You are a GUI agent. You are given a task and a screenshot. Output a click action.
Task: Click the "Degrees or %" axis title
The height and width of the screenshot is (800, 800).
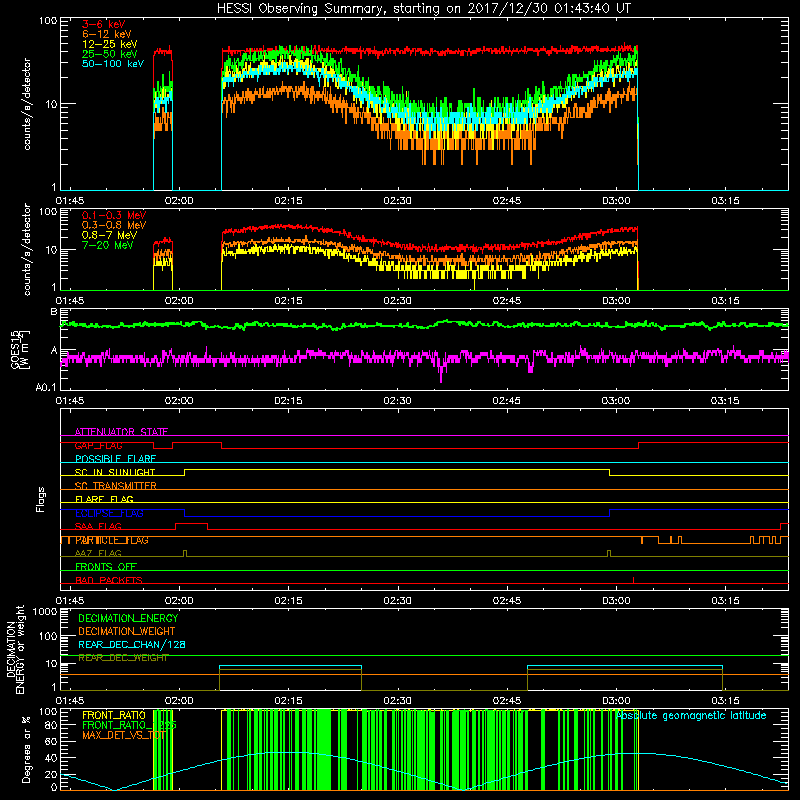pyautogui.click(x=26, y=750)
